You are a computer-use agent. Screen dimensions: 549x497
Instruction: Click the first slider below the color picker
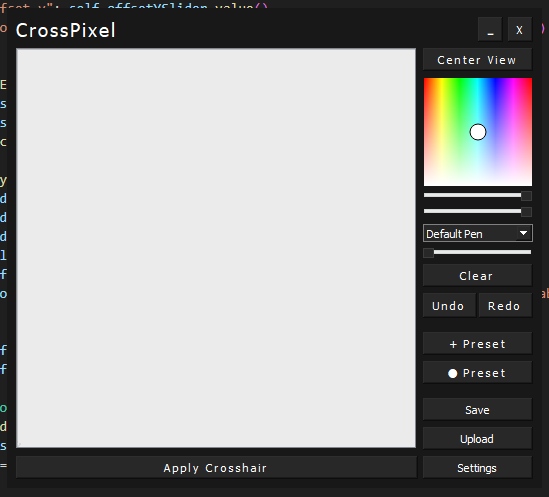[478, 195]
